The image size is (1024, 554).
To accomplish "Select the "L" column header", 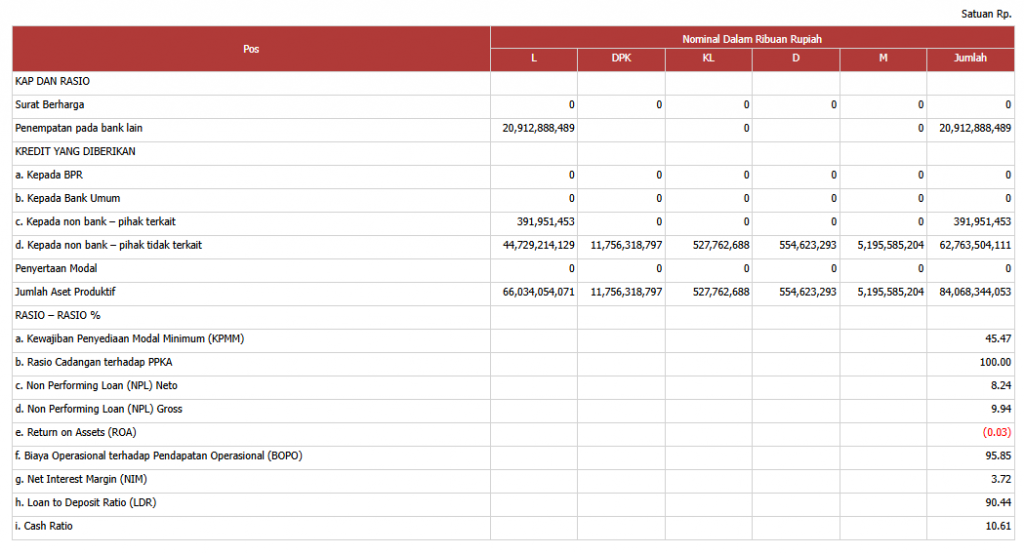I will pos(533,59).
